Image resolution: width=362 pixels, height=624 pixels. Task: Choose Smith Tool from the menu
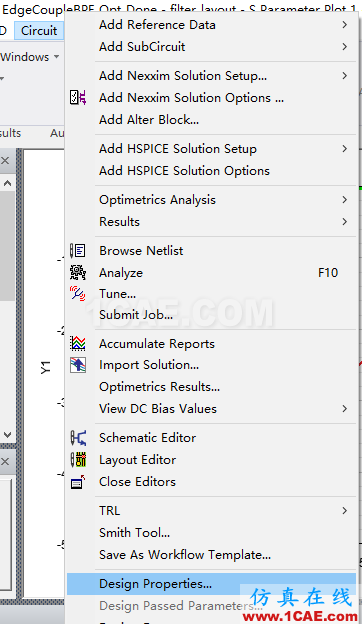(134, 532)
